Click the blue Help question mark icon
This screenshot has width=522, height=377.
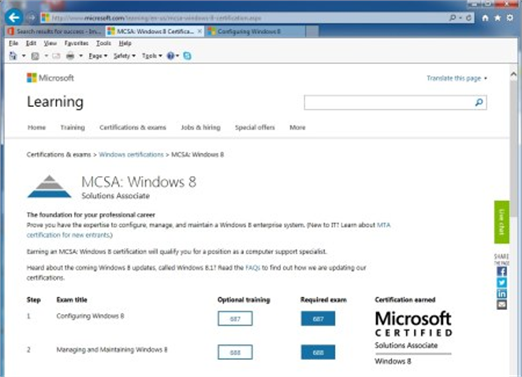[x=170, y=56]
